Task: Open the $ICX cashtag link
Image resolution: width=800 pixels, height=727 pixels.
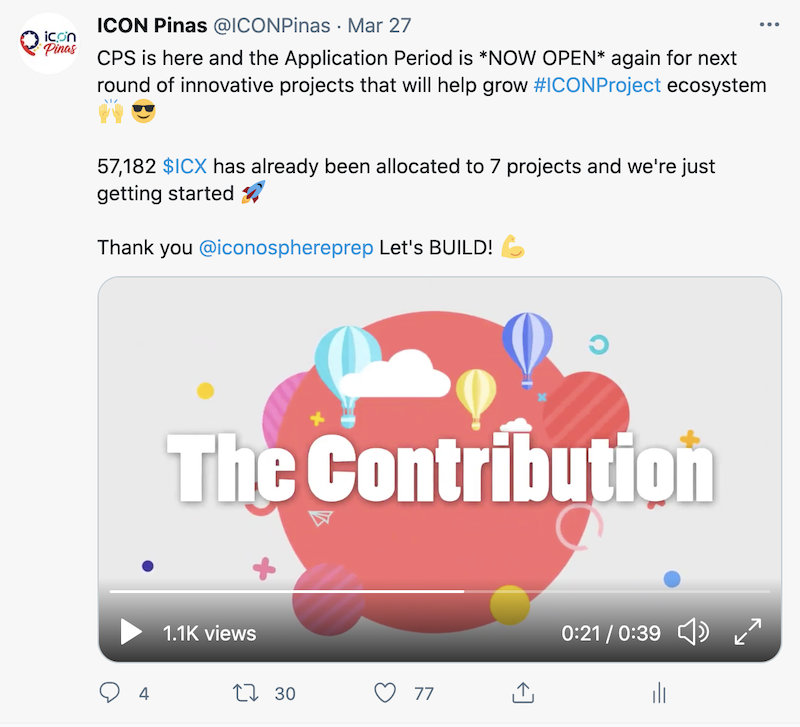Action: pos(187,165)
